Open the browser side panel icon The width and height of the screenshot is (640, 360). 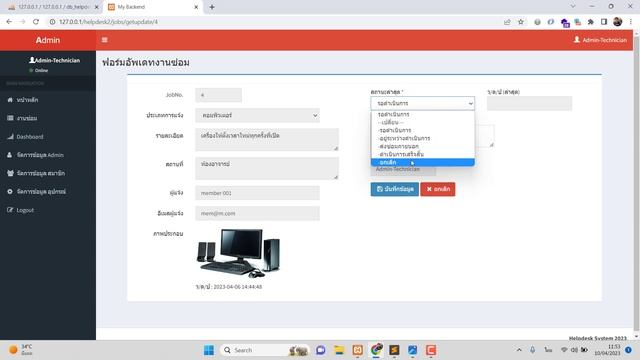coord(604,22)
